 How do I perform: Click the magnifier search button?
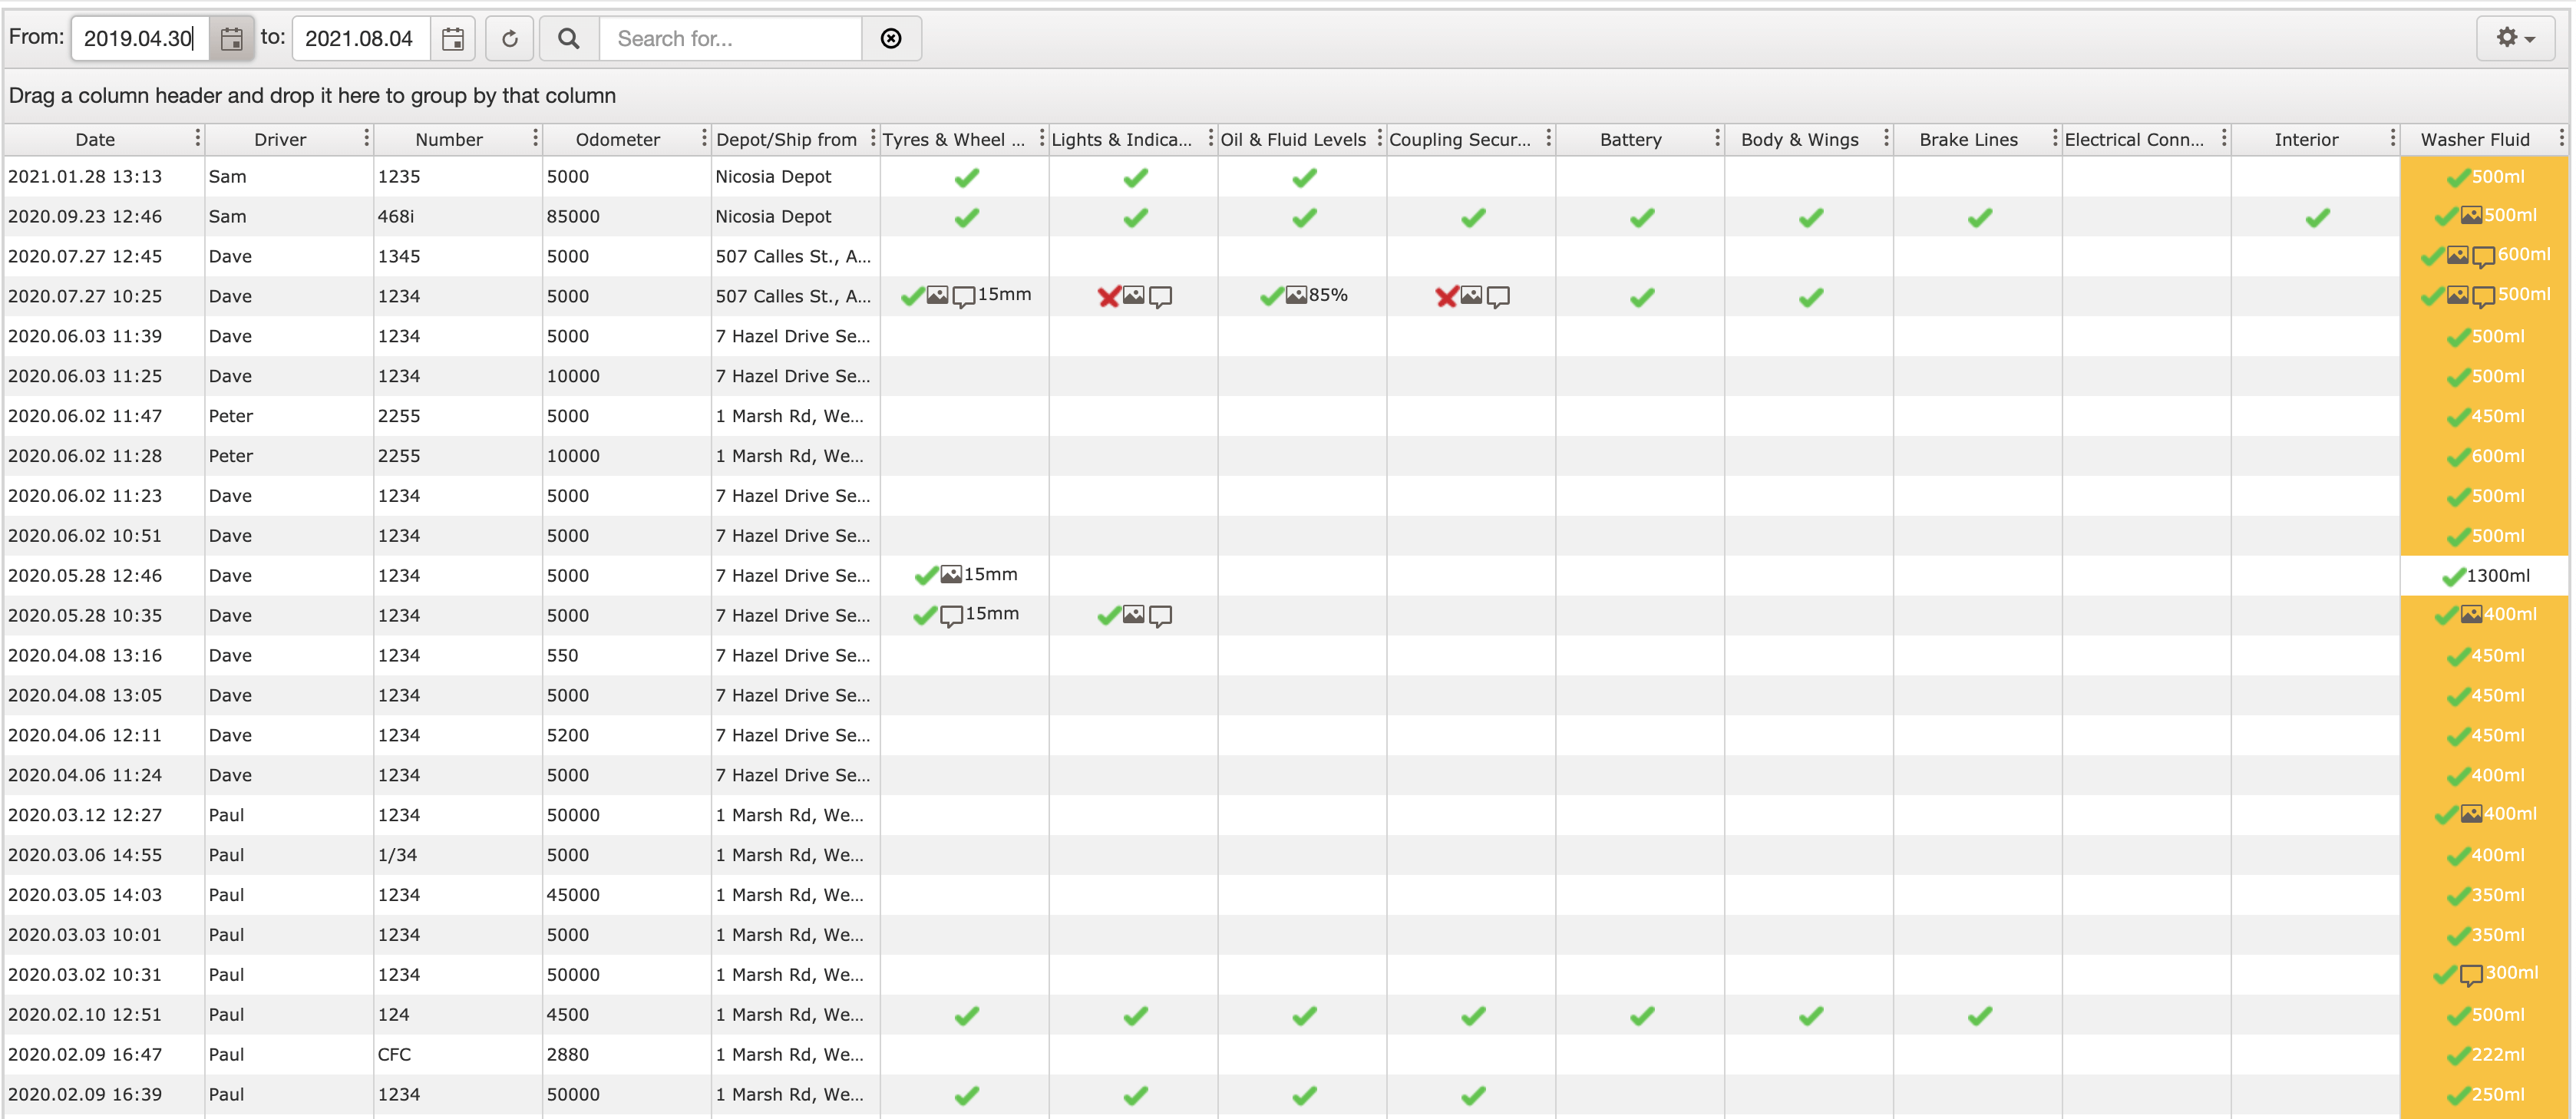coord(568,39)
